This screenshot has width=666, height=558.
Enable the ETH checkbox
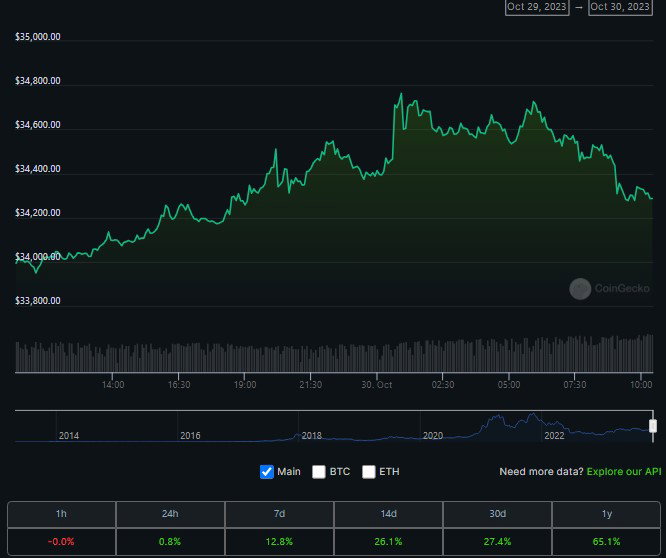point(369,472)
